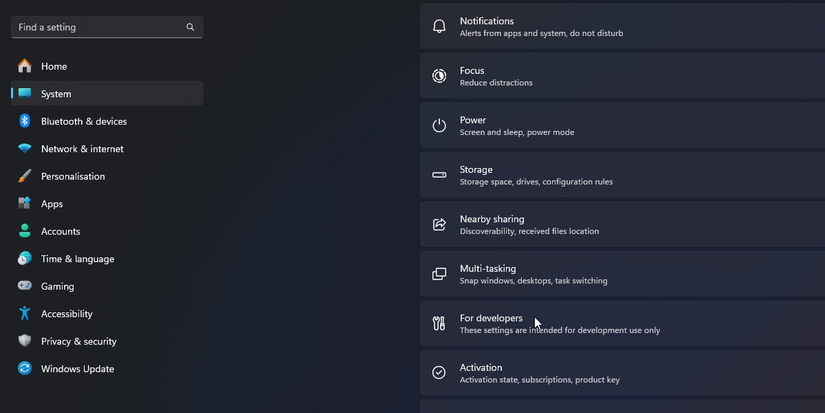The image size is (825, 413).
Task: Open Personalisation in the sidebar
Action: pyautogui.click(x=73, y=176)
